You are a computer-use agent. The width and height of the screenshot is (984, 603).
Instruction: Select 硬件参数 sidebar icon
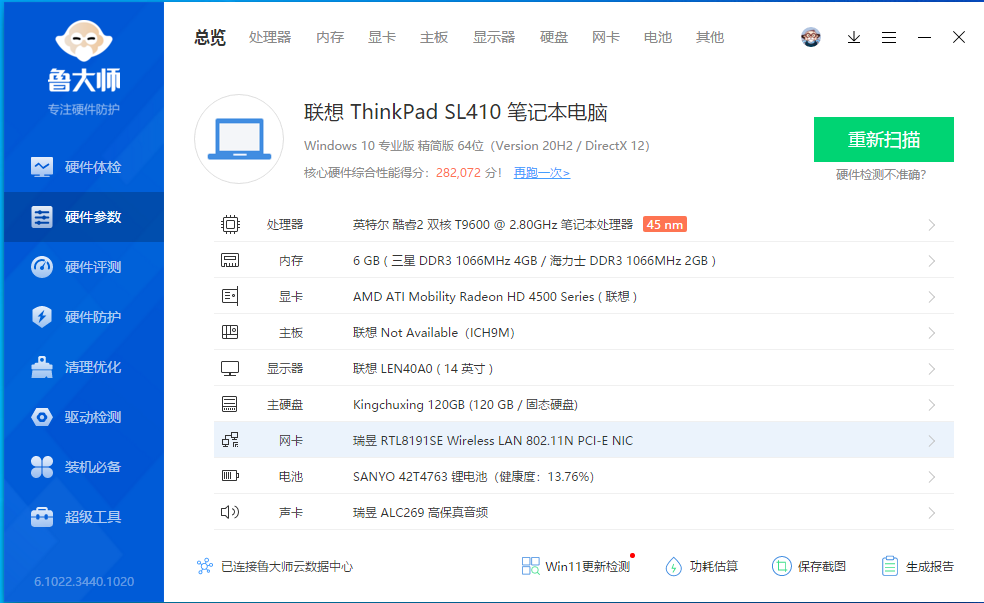tap(42, 217)
